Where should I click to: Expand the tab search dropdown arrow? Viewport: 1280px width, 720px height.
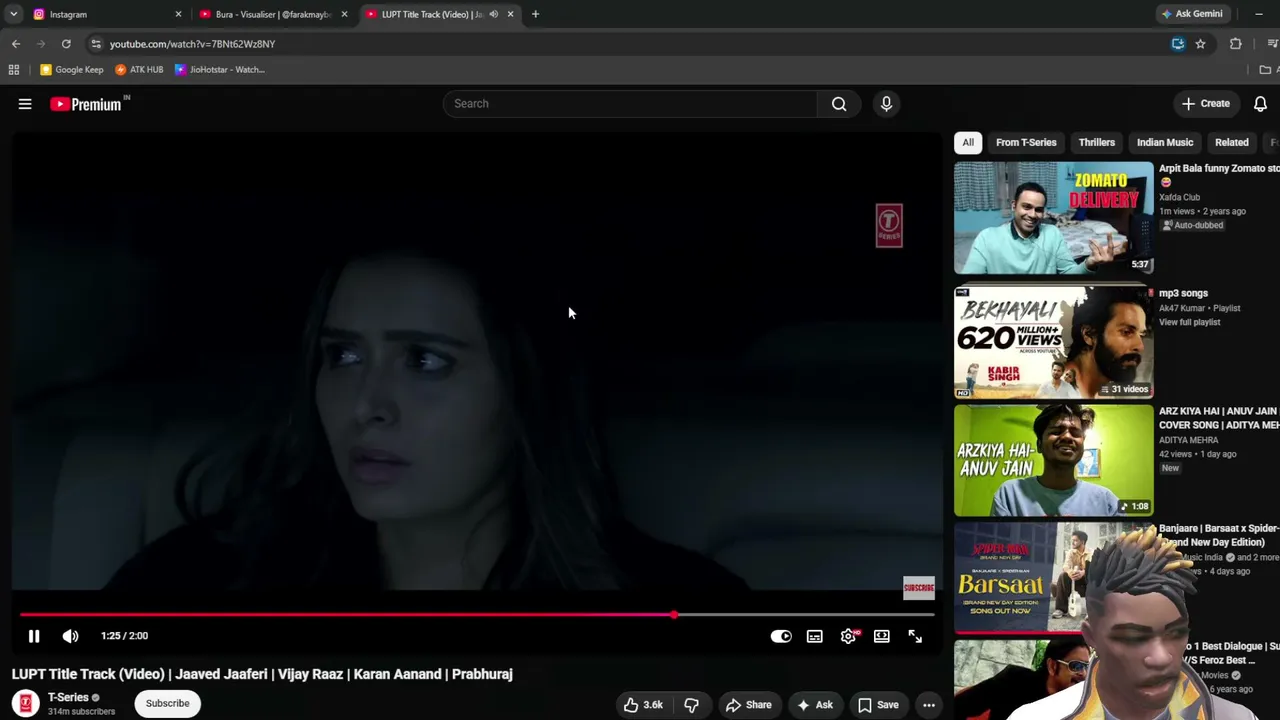[14, 14]
